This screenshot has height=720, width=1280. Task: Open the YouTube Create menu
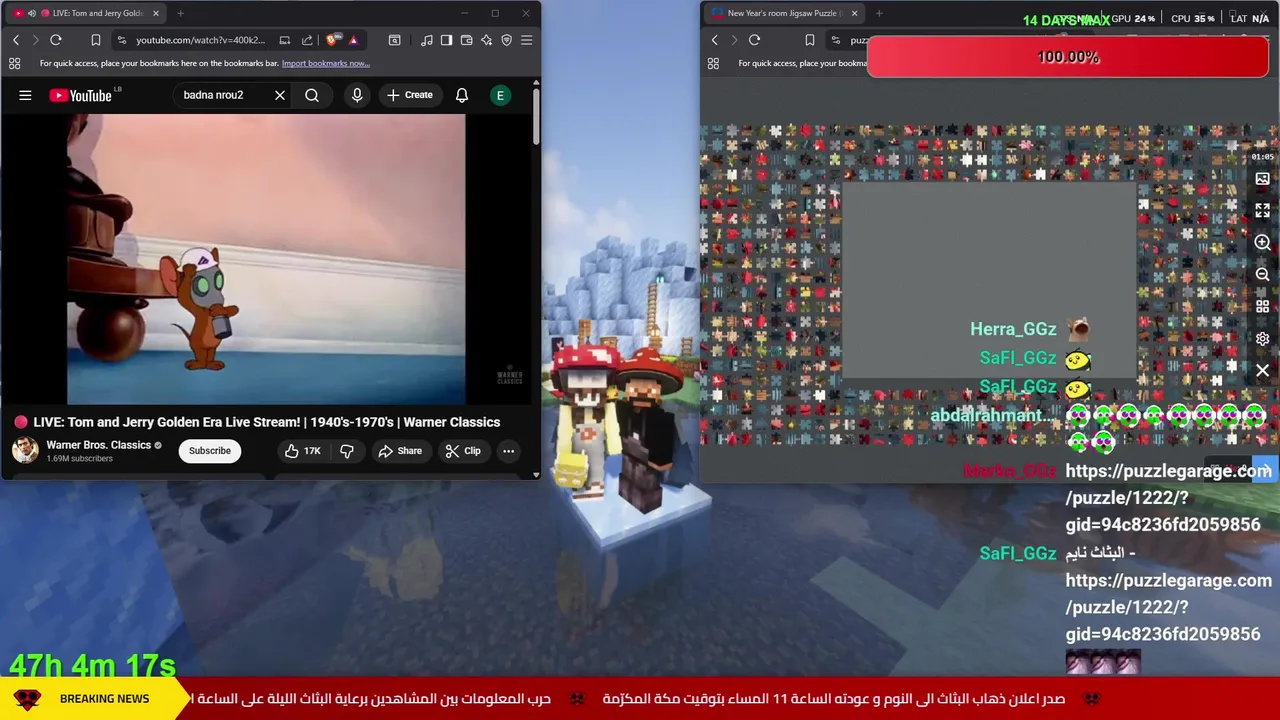click(x=410, y=95)
